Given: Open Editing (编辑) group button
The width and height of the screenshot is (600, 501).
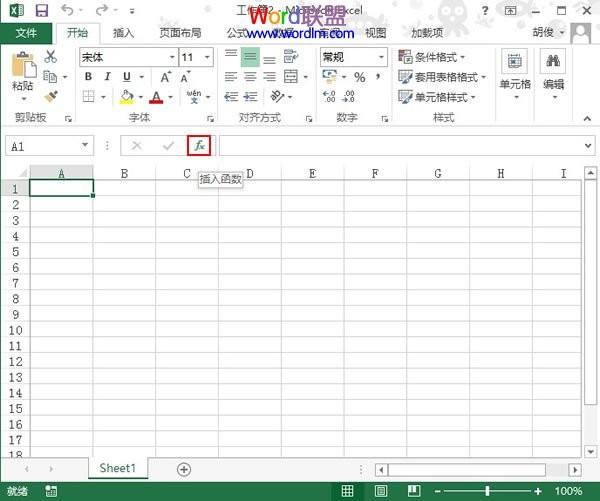Looking at the screenshot, I should [553, 74].
